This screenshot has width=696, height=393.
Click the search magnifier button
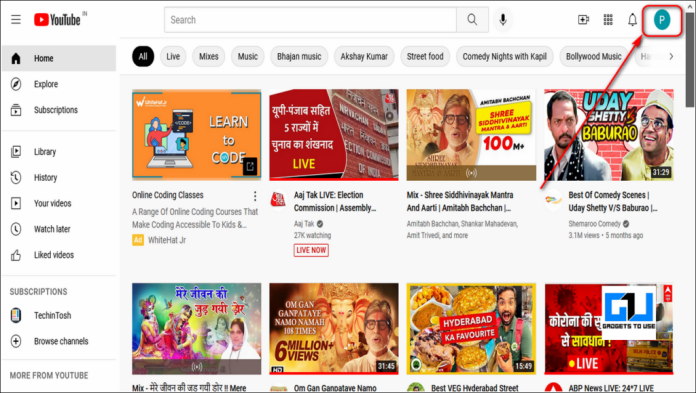pyautogui.click(x=472, y=20)
